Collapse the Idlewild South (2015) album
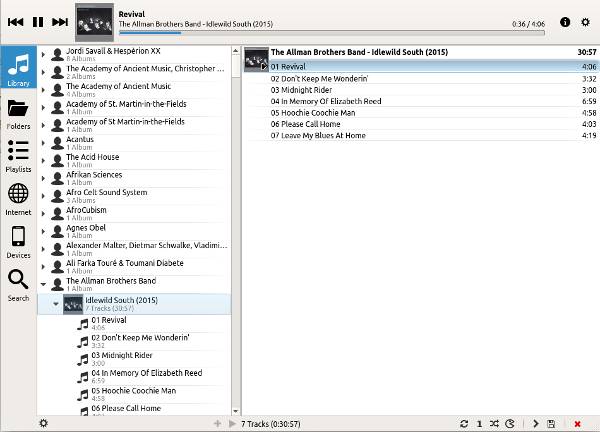 (x=56, y=304)
